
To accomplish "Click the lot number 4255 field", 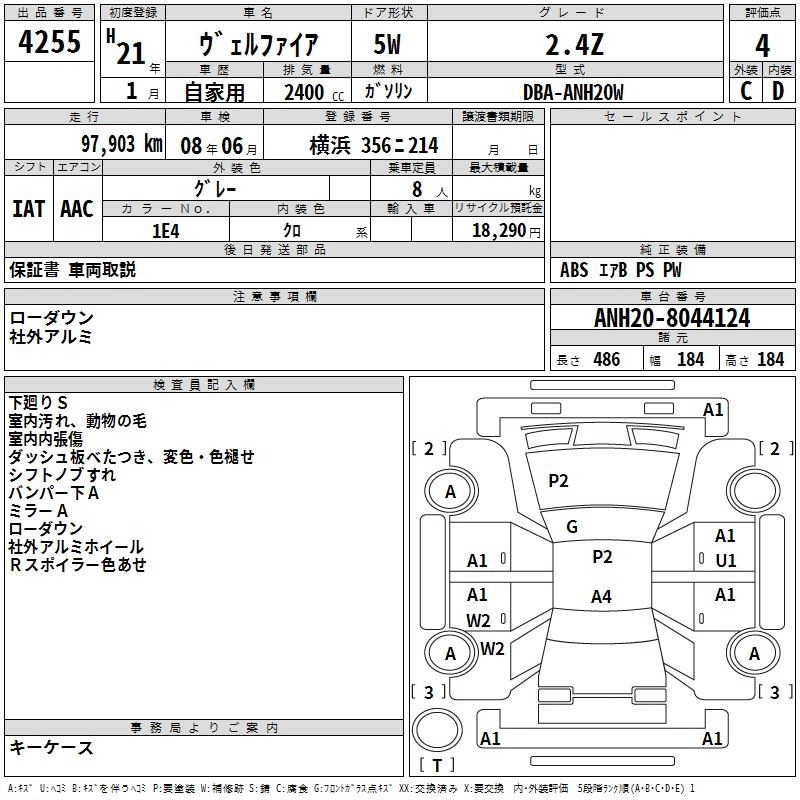I will click(49, 41).
